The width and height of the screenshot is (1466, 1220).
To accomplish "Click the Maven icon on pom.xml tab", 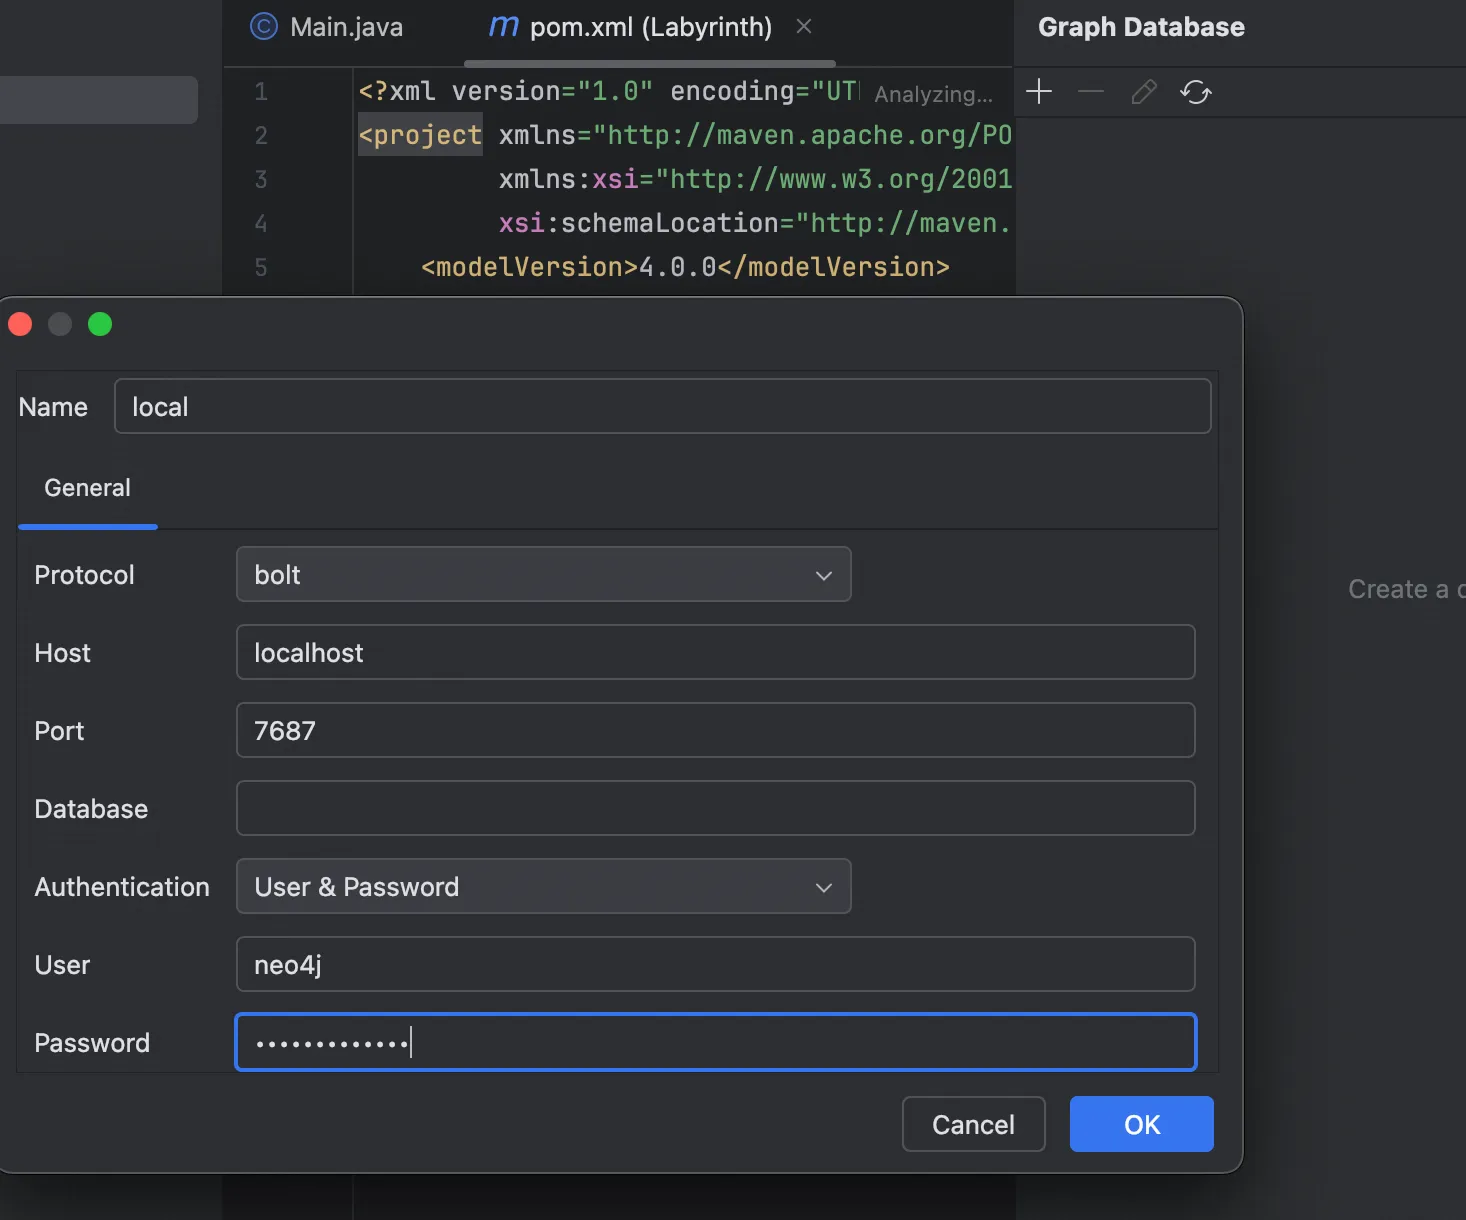I will point(503,27).
